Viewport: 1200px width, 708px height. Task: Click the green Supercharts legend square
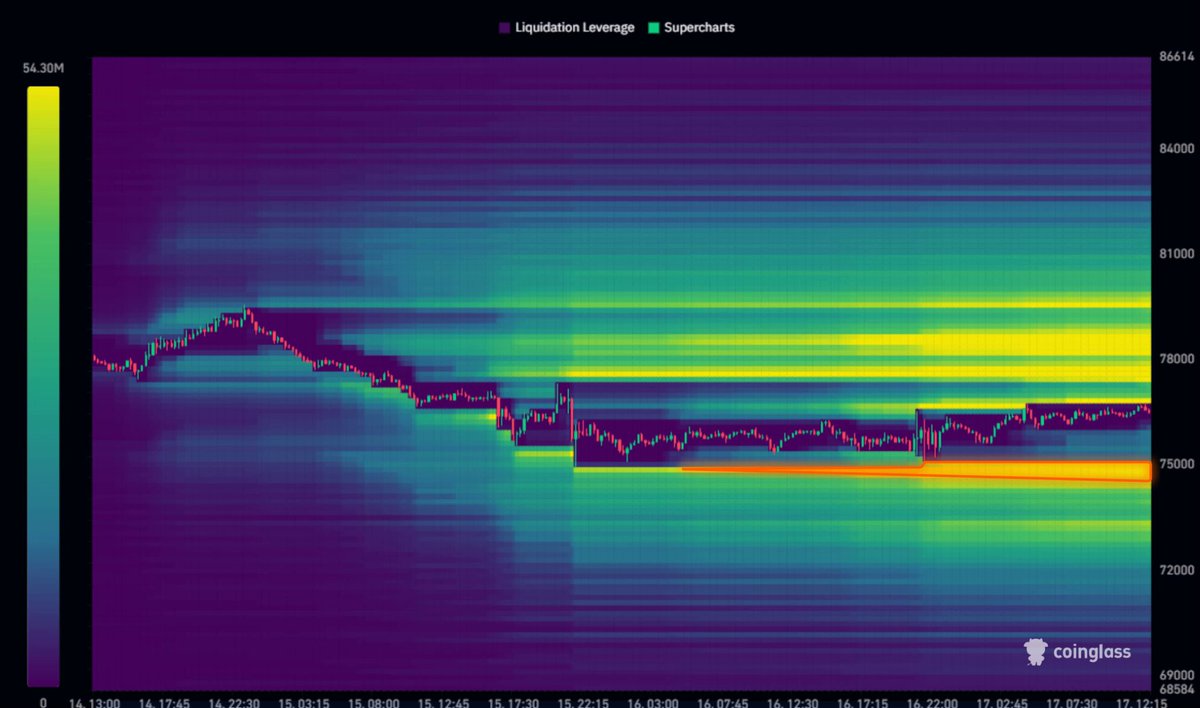point(654,28)
